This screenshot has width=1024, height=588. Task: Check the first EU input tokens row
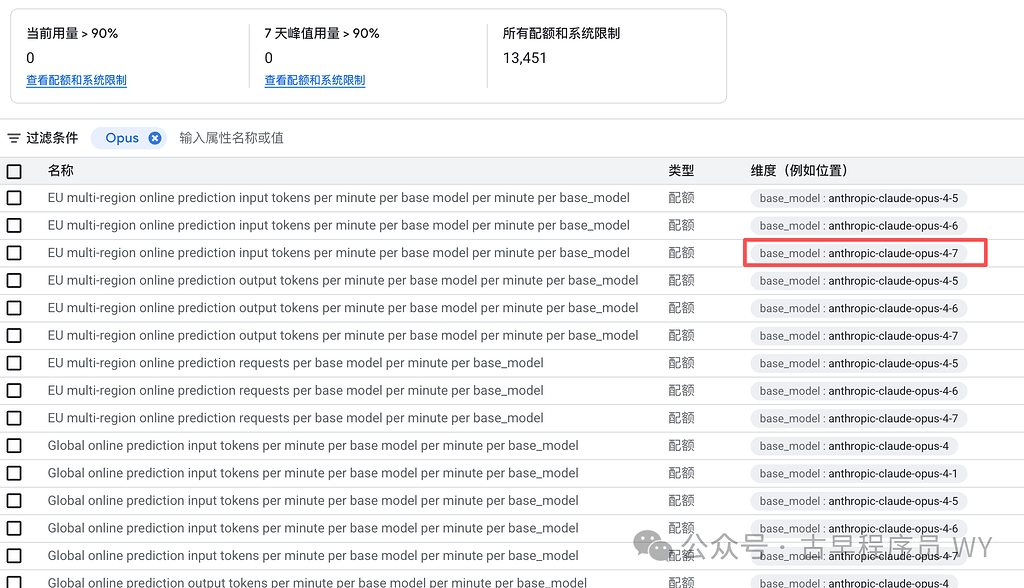point(14,198)
